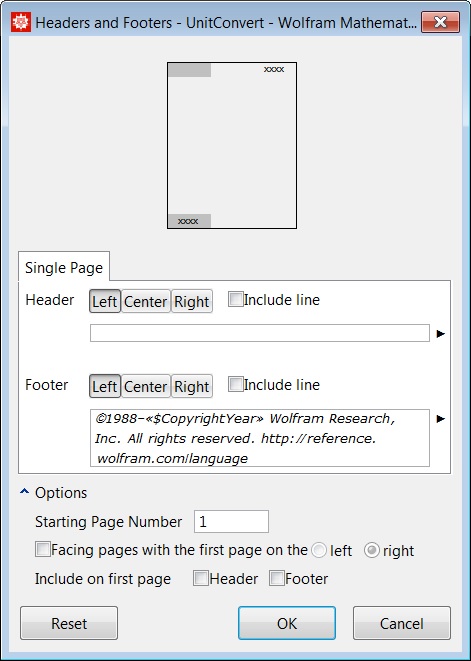Viewport: 471px width, 661px height.
Task: Enable the Facing pages checkbox
Action: coord(43,549)
